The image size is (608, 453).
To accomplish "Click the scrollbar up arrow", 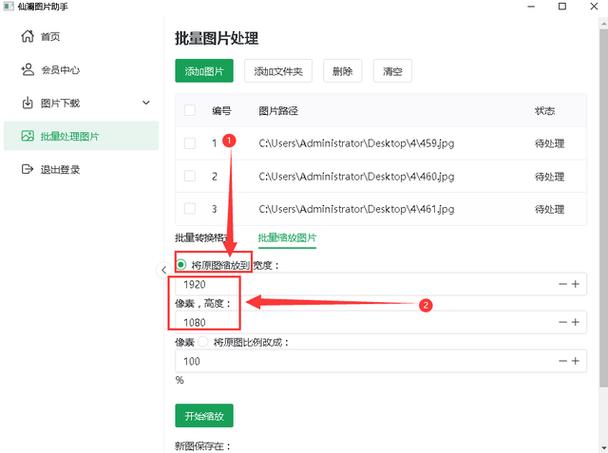I will (604, 22).
